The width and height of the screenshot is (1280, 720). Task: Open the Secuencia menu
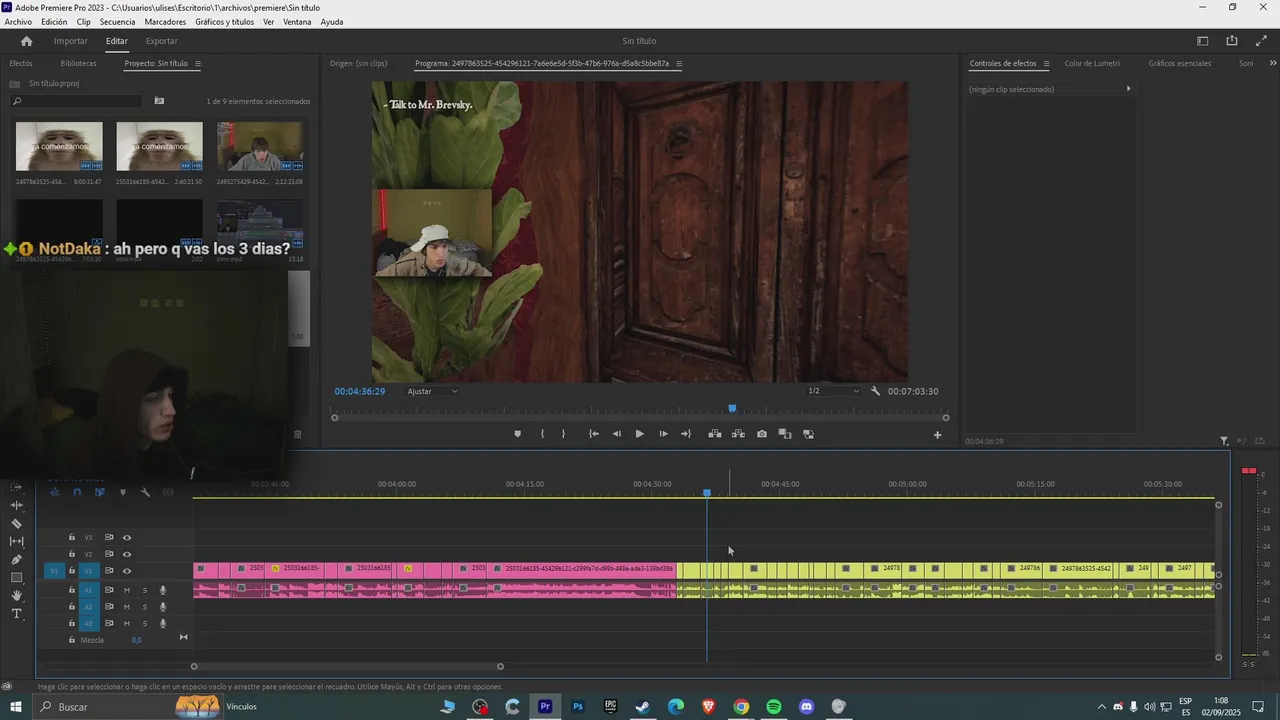tap(117, 22)
